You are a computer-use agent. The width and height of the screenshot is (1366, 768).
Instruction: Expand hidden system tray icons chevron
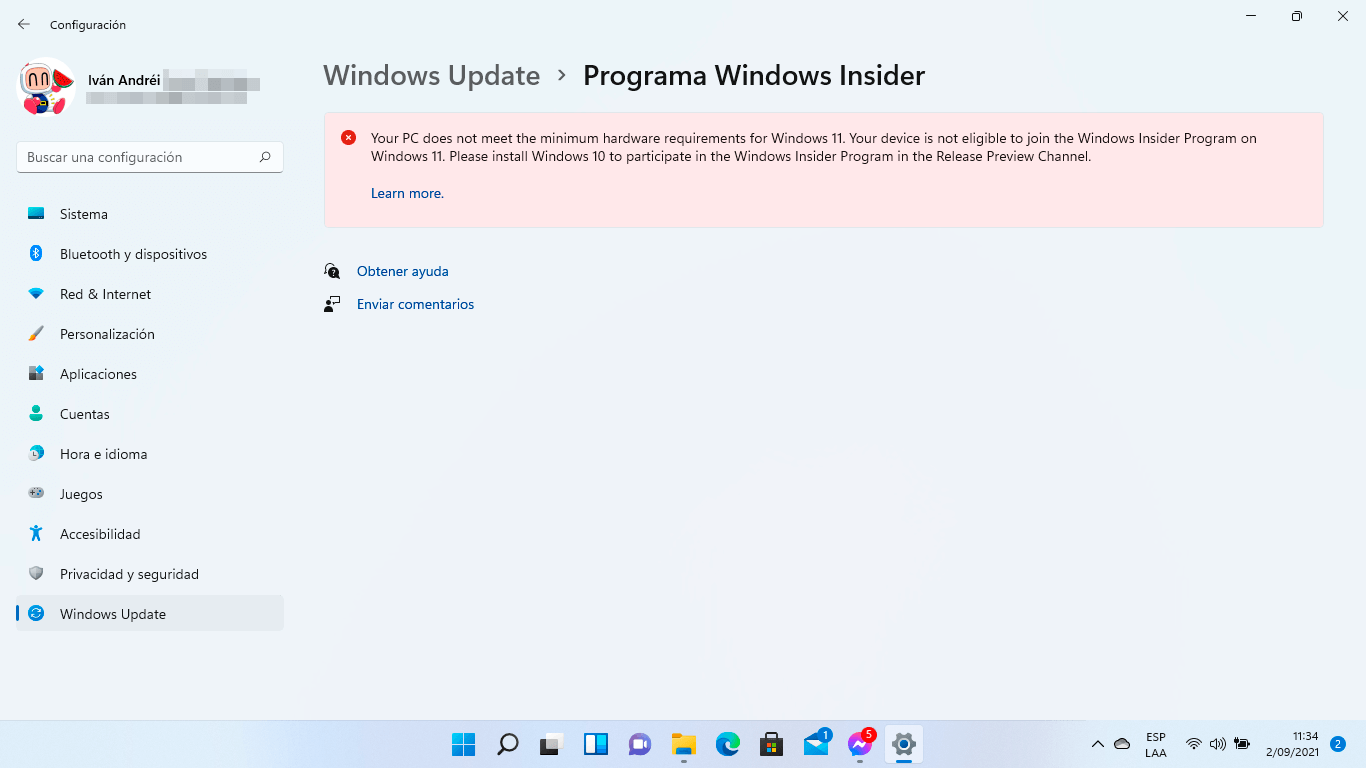point(1097,744)
